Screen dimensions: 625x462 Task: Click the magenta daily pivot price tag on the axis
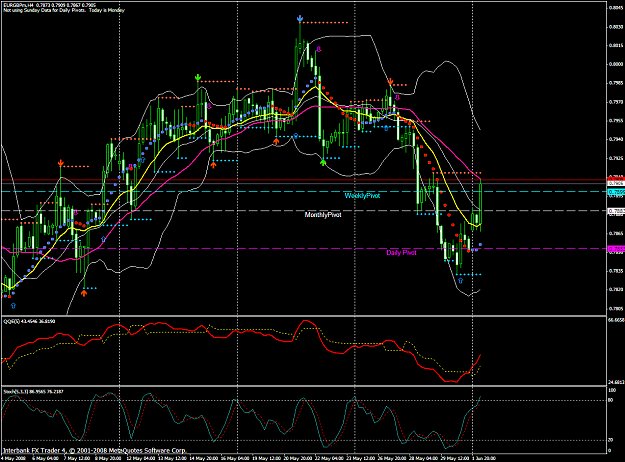click(x=616, y=249)
